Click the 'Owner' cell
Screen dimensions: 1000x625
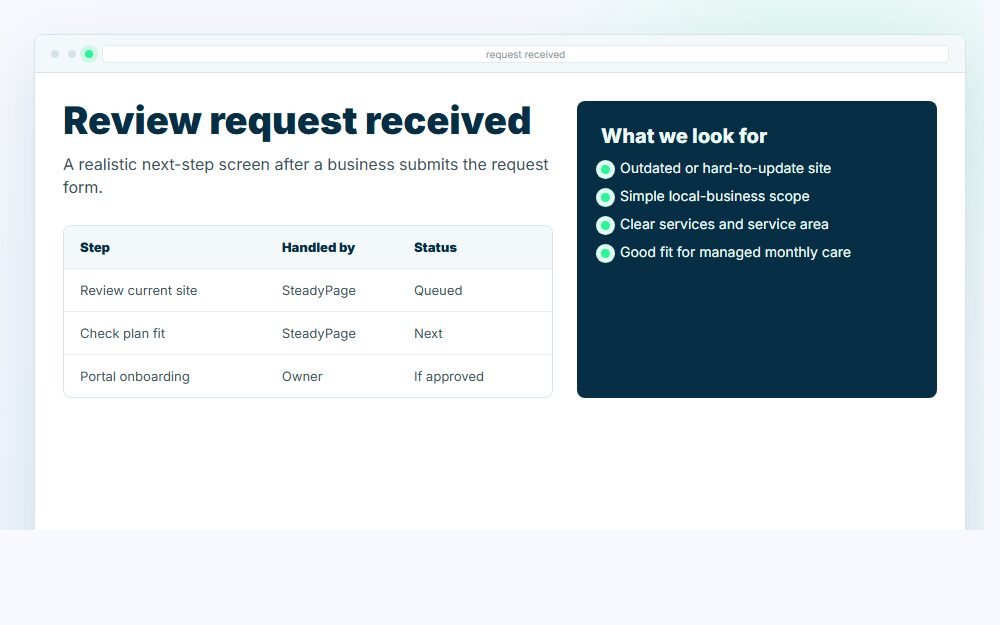302,376
